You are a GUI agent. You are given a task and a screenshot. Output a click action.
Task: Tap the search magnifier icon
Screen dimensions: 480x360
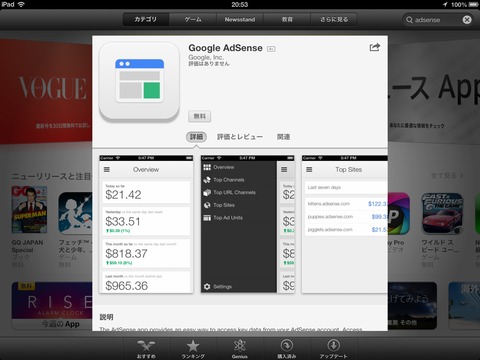tap(409, 20)
